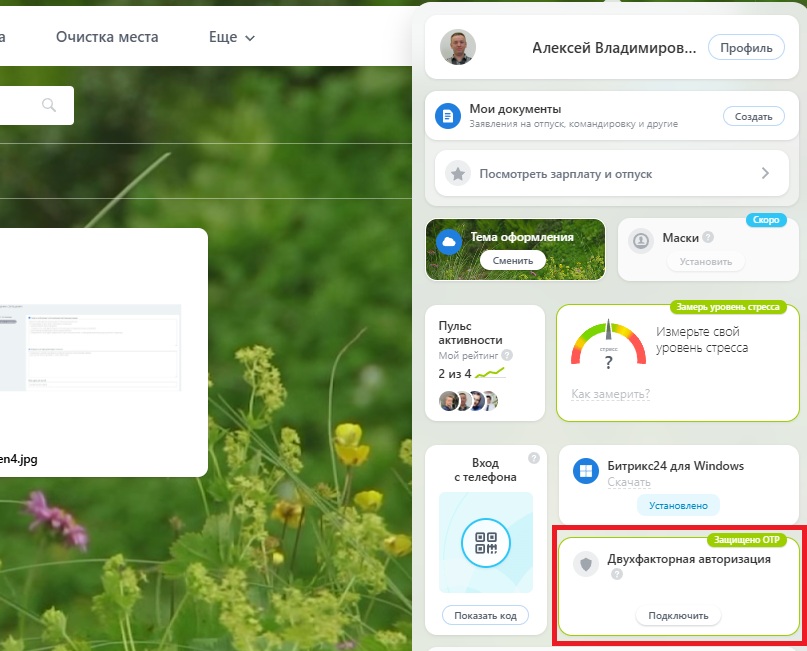Click the cloud icon on the theme card

[x=449, y=242]
